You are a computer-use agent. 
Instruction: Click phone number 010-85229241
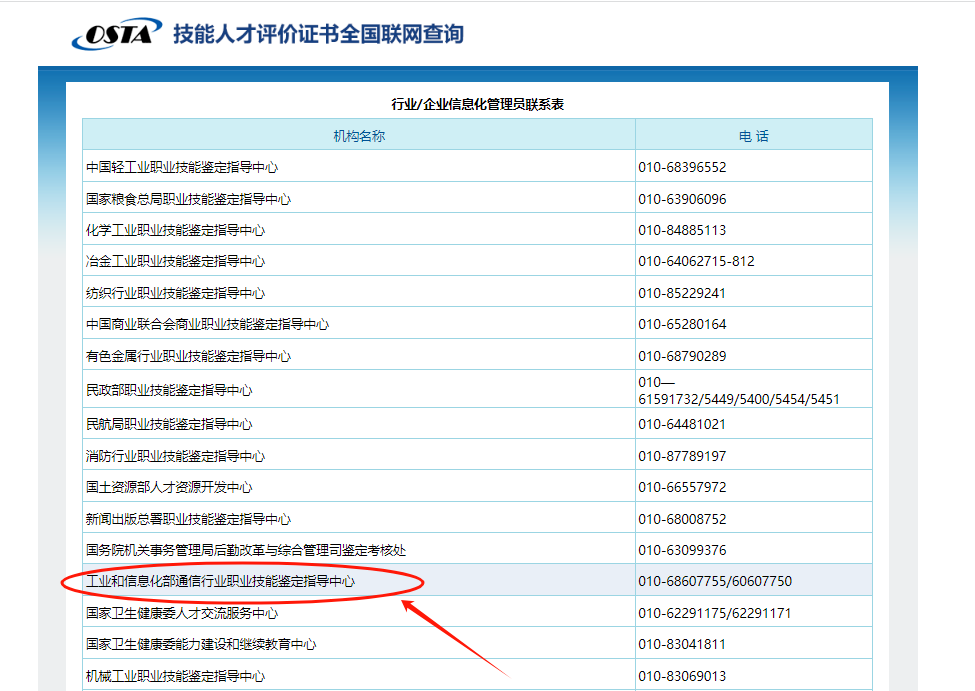[x=682, y=293]
